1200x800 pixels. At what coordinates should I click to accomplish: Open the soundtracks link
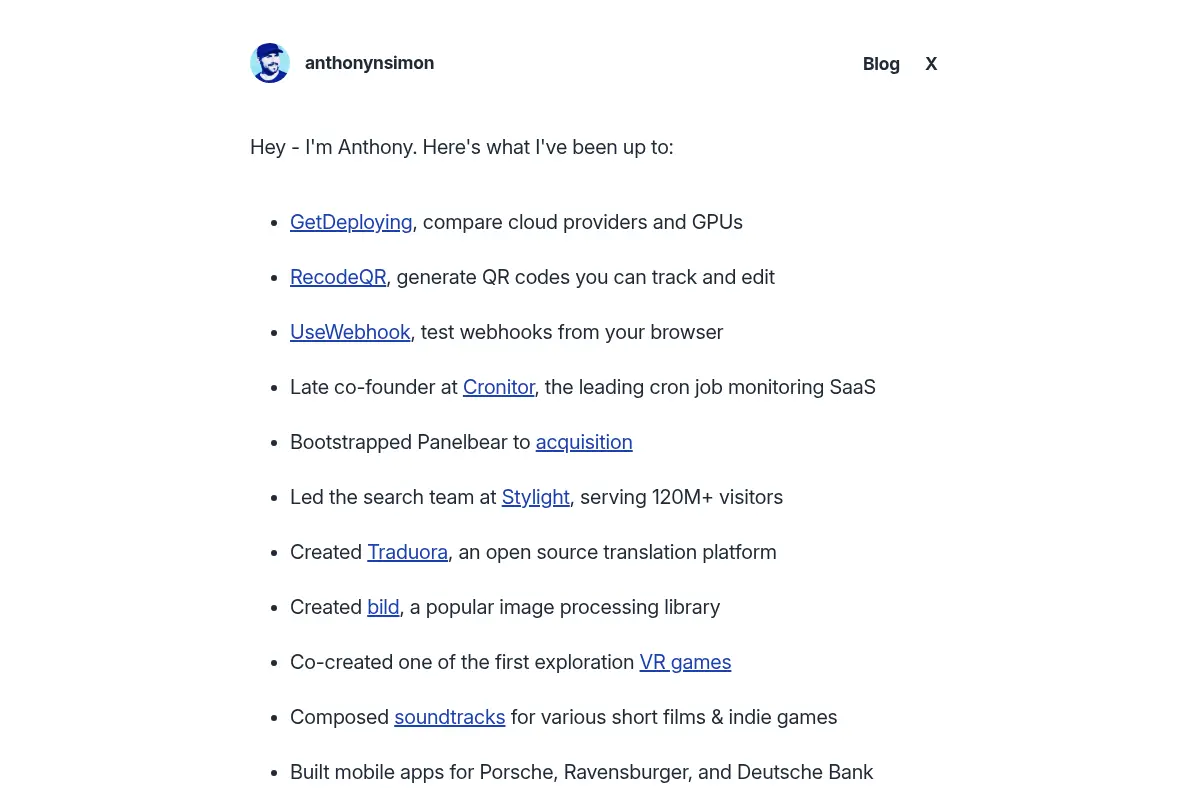tap(449, 717)
